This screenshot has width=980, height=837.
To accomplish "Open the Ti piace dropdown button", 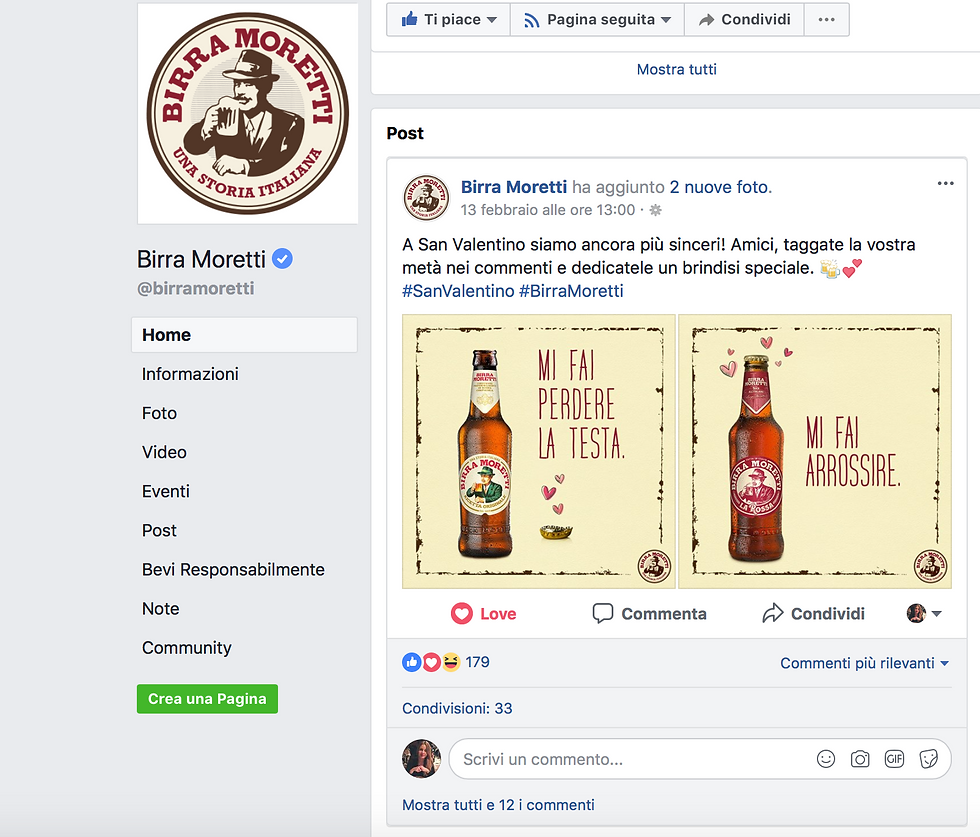I will pyautogui.click(x=448, y=19).
